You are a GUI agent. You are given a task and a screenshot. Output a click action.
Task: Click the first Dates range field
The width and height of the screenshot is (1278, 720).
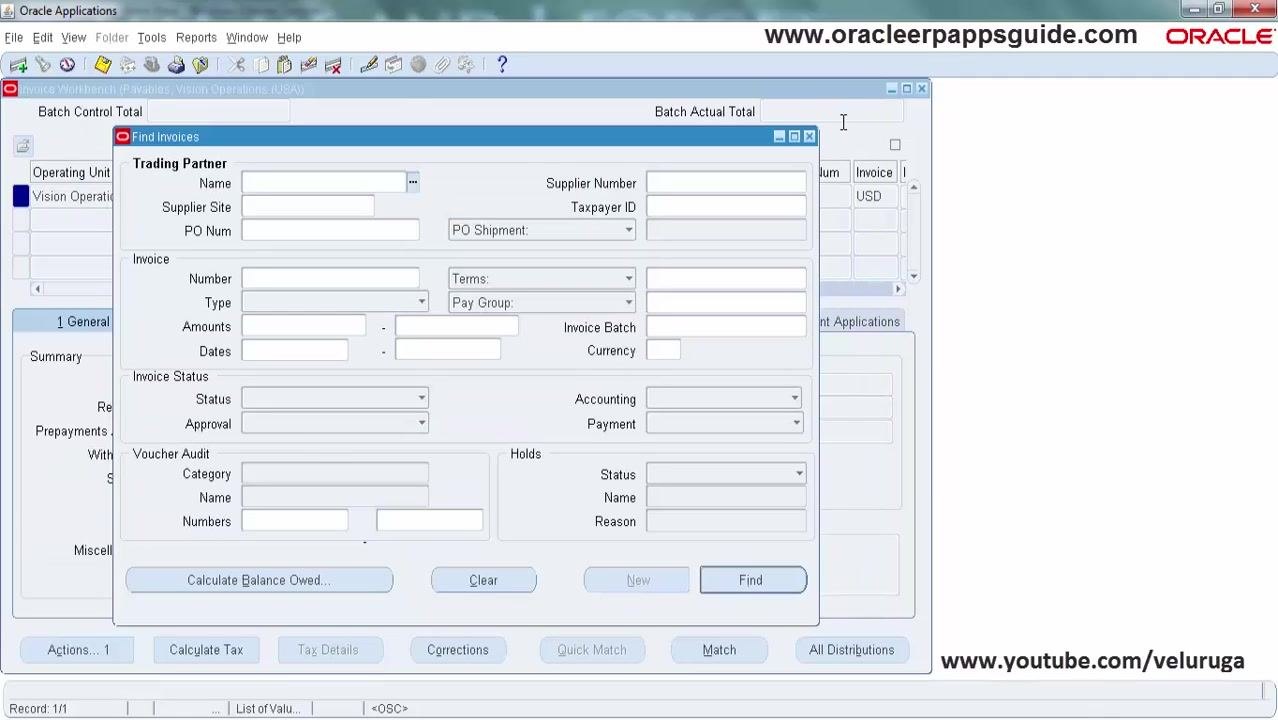pyautogui.click(x=295, y=351)
